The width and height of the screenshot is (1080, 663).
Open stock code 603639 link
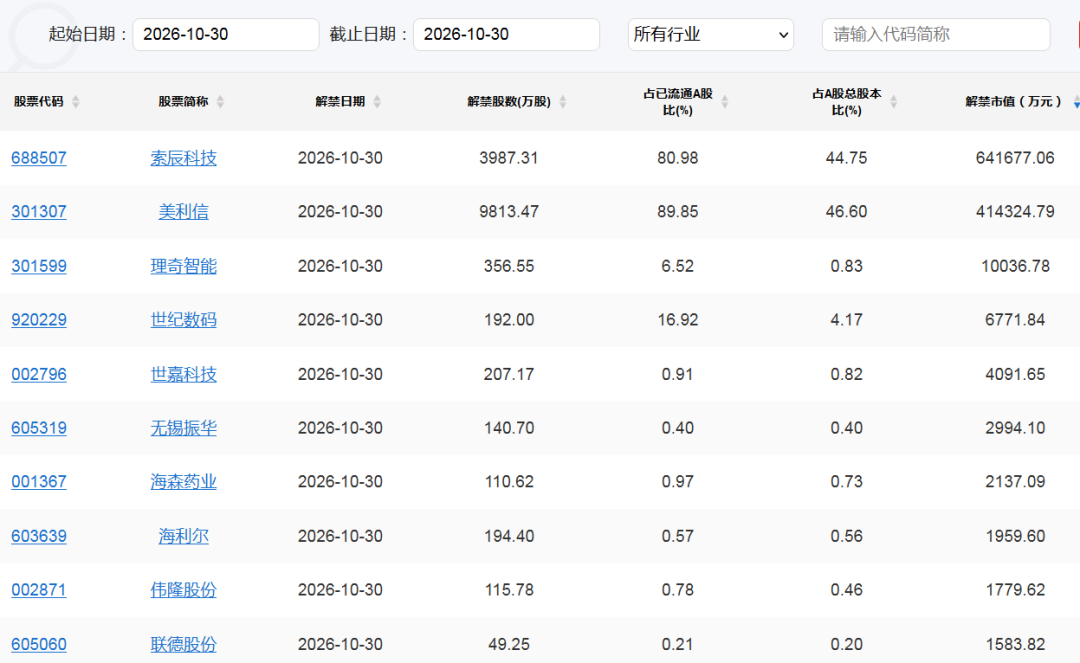click(39, 536)
